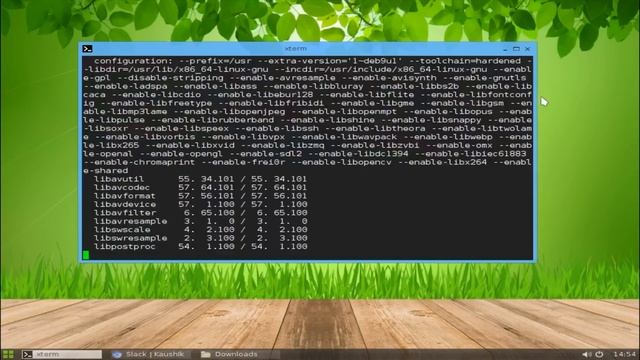The height and width of the screenshot is (360, 640).
Task: Click the libswresample version row
Action: click(200, 238)
